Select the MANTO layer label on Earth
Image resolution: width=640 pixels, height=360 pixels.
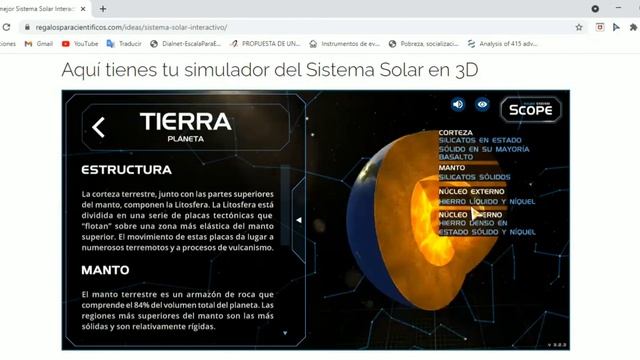tap(452, 168)
